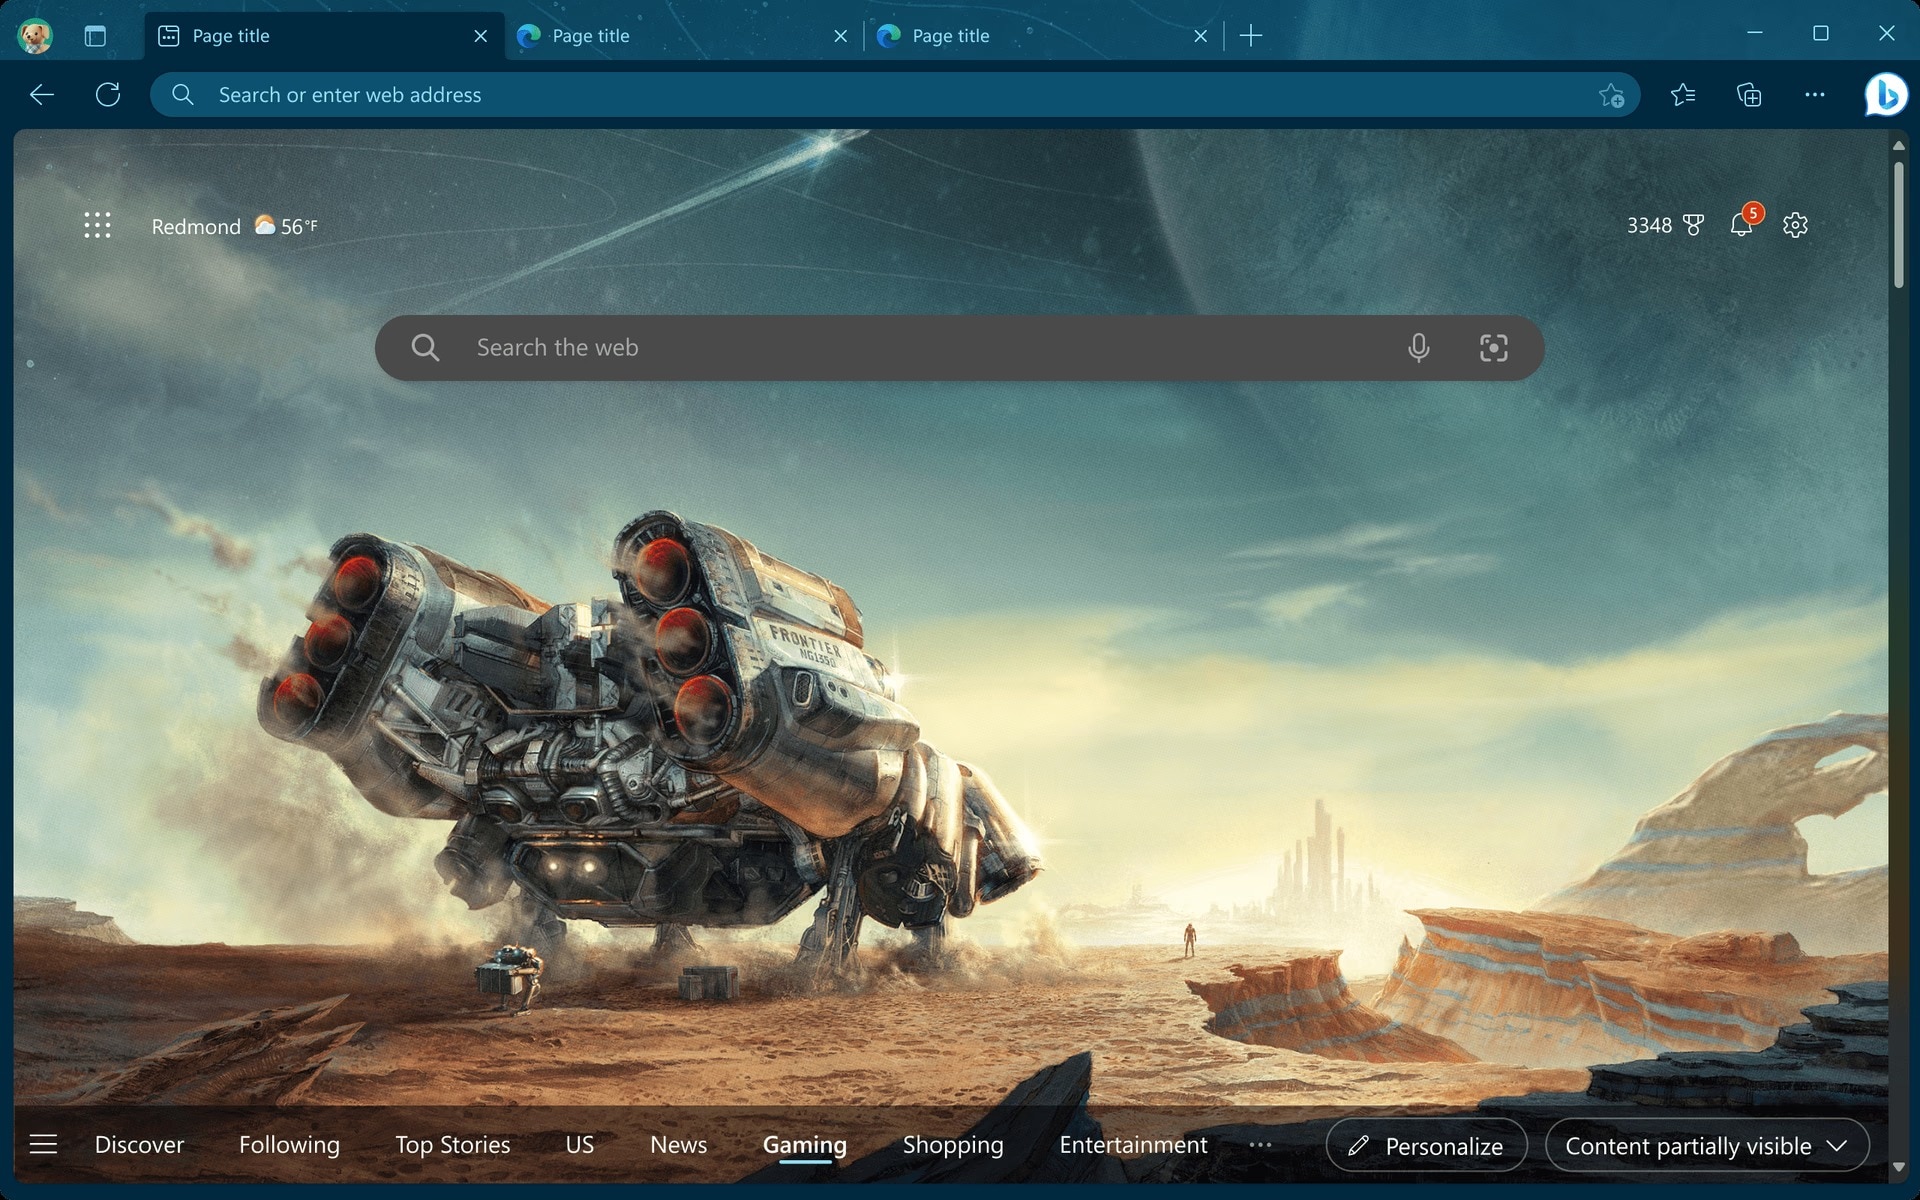Click the Collections icon in toolbar
Image resolution: width=1920 pixels, height=1200 pixels.
coord(1749,95)
